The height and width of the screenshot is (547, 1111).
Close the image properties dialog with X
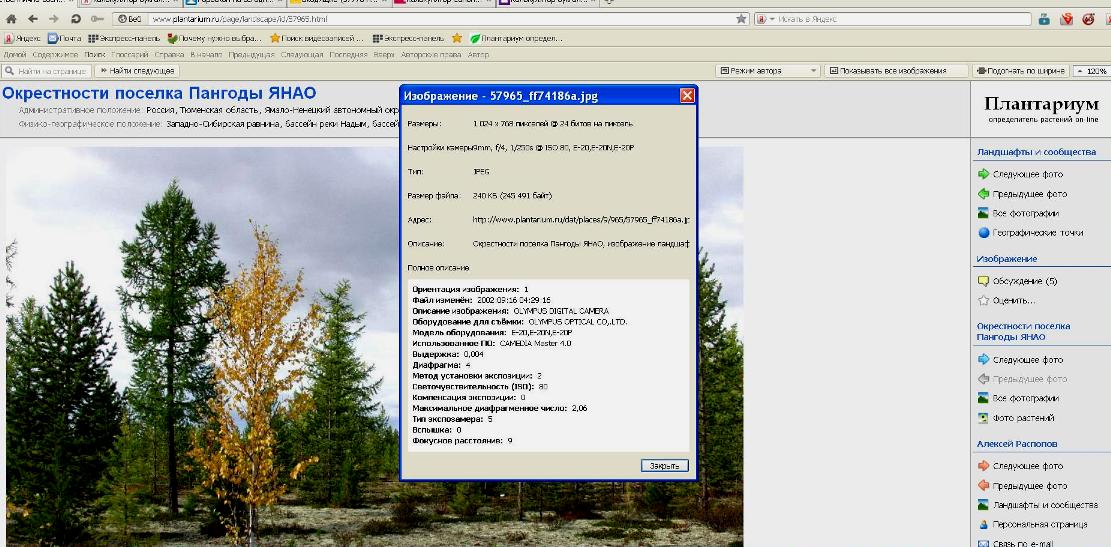point(687,95)
